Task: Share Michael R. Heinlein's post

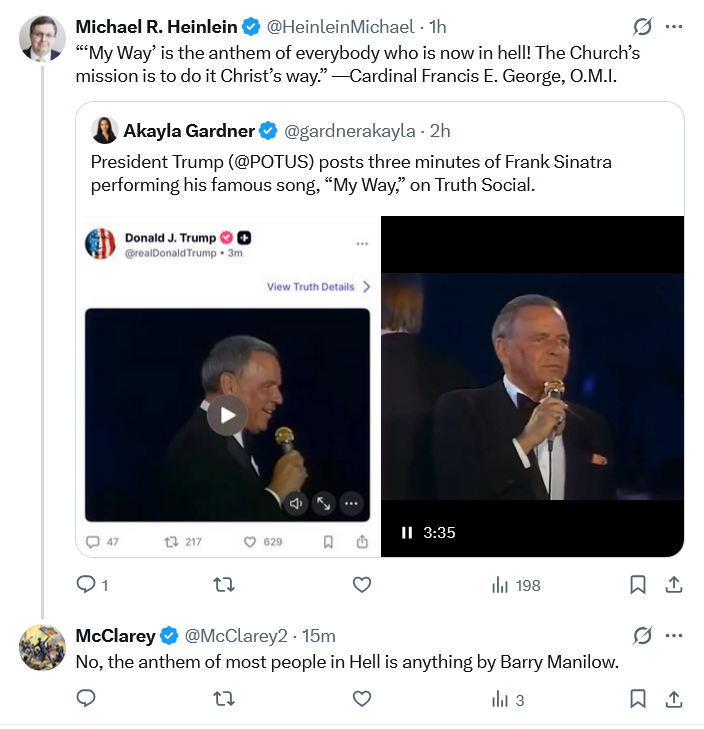Action: point(674,585)
